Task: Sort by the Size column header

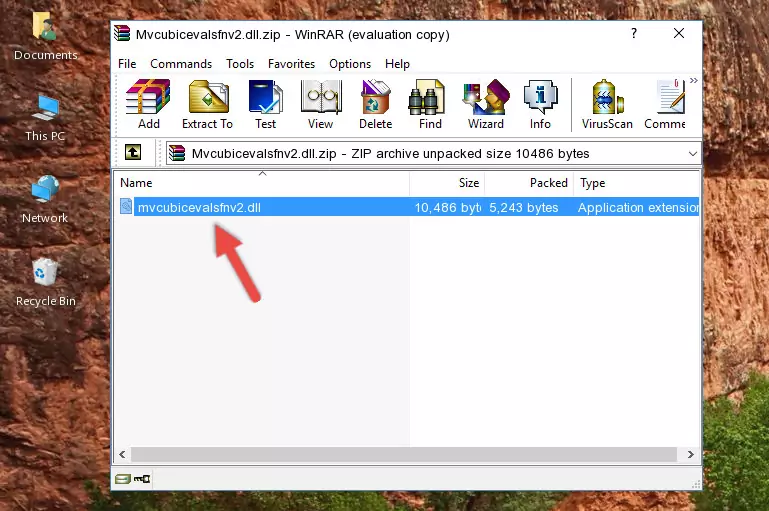Action: pyautogui.click(x=447, y=183)
